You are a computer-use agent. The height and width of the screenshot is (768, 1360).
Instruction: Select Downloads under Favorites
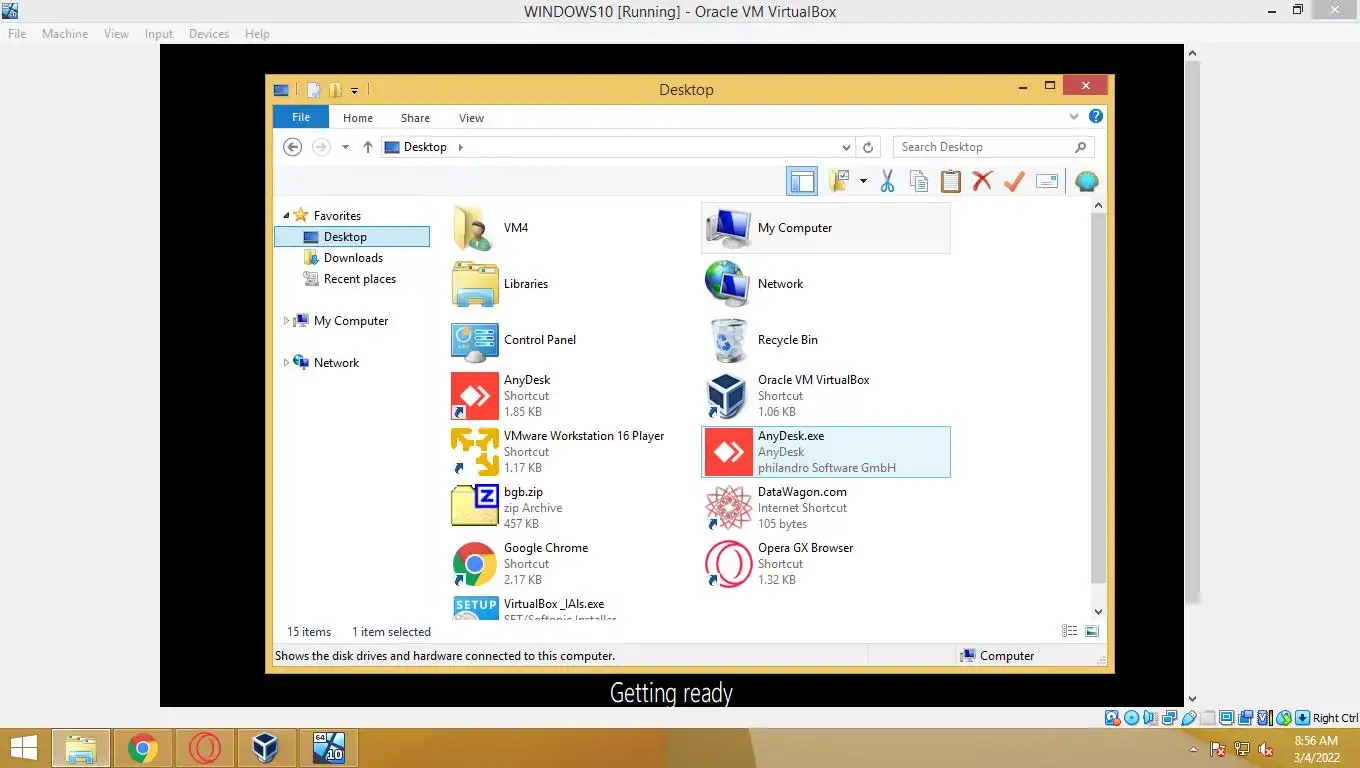353,258
